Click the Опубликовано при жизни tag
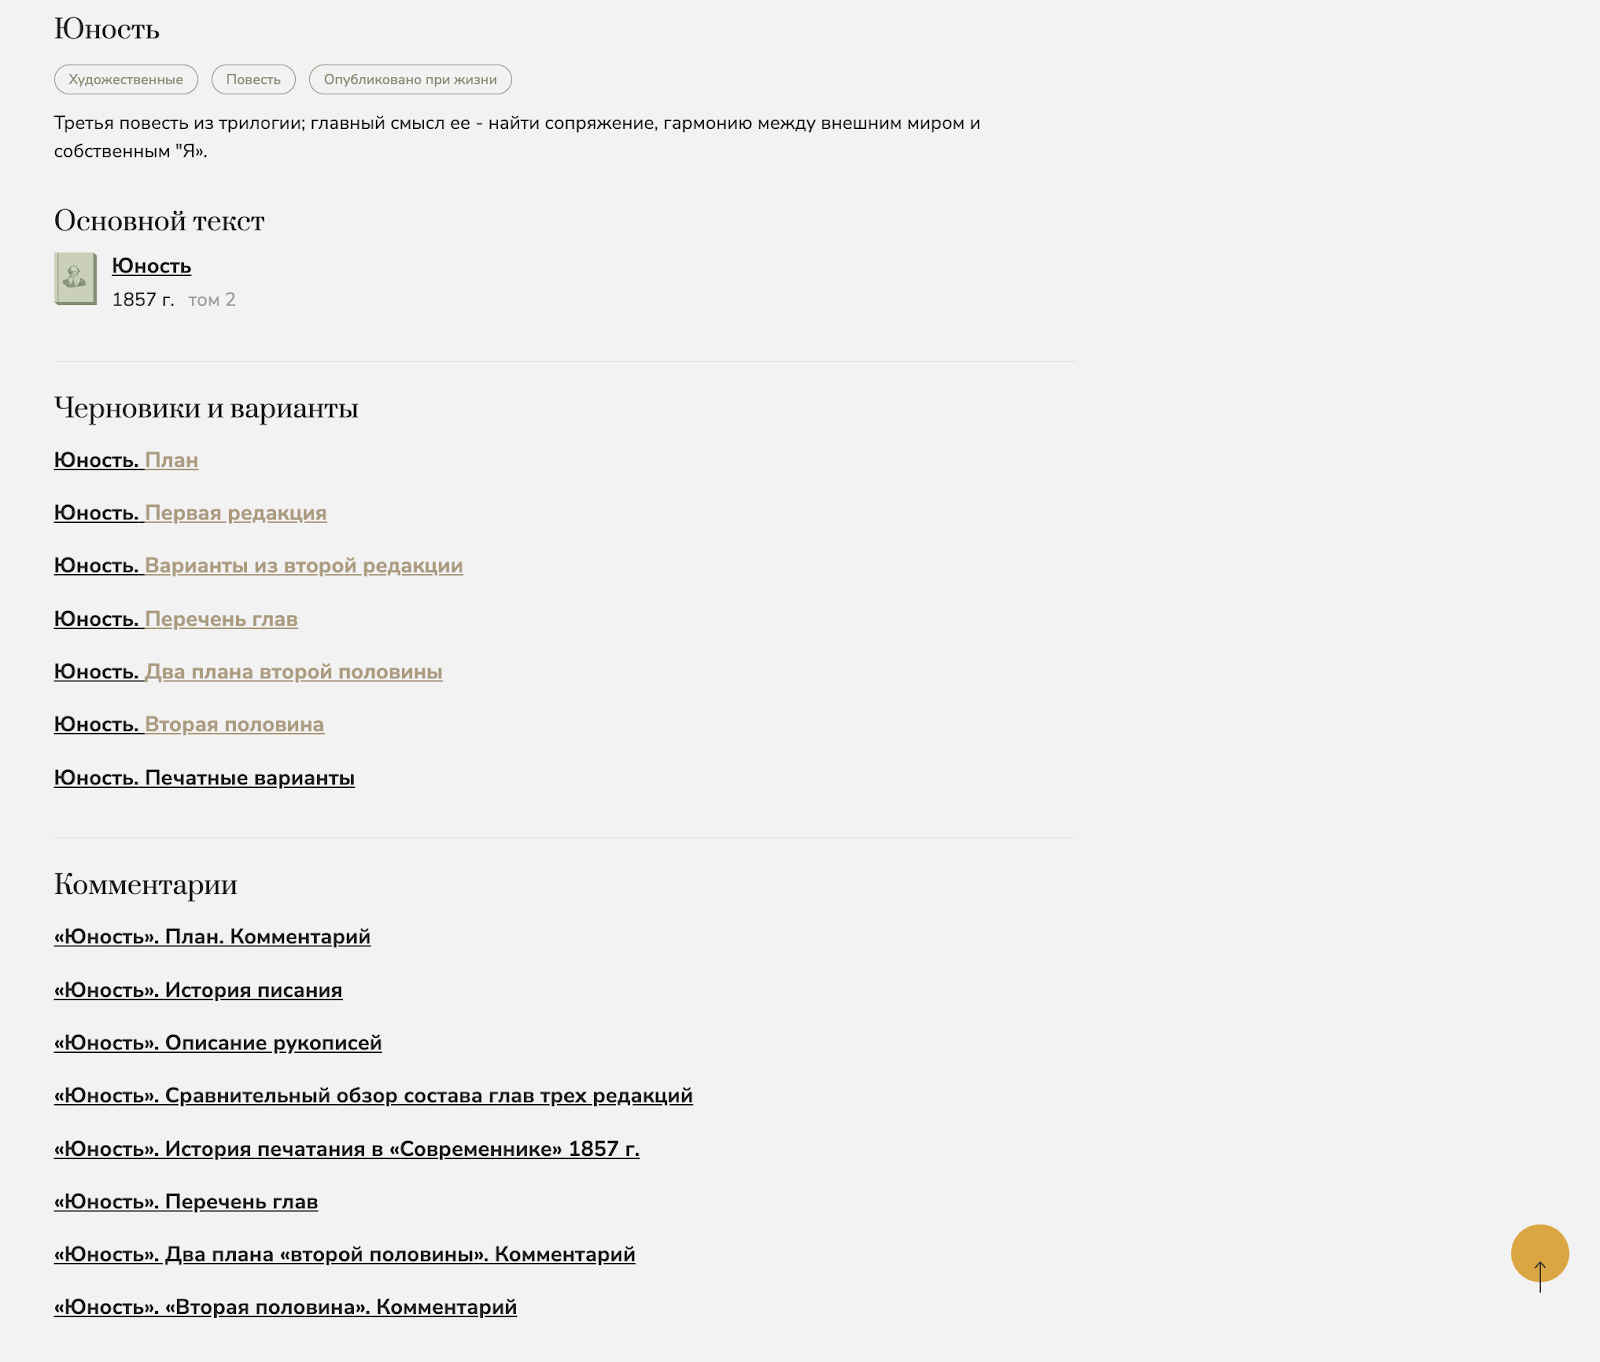The height and width of the screenshot is (1362, 1600). coord(410,80)
